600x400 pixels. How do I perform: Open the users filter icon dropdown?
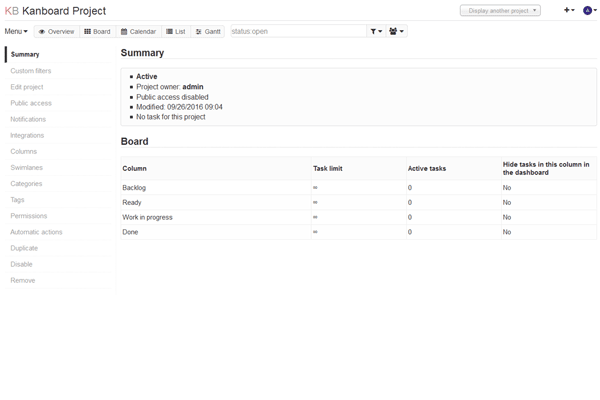[396, 31]
